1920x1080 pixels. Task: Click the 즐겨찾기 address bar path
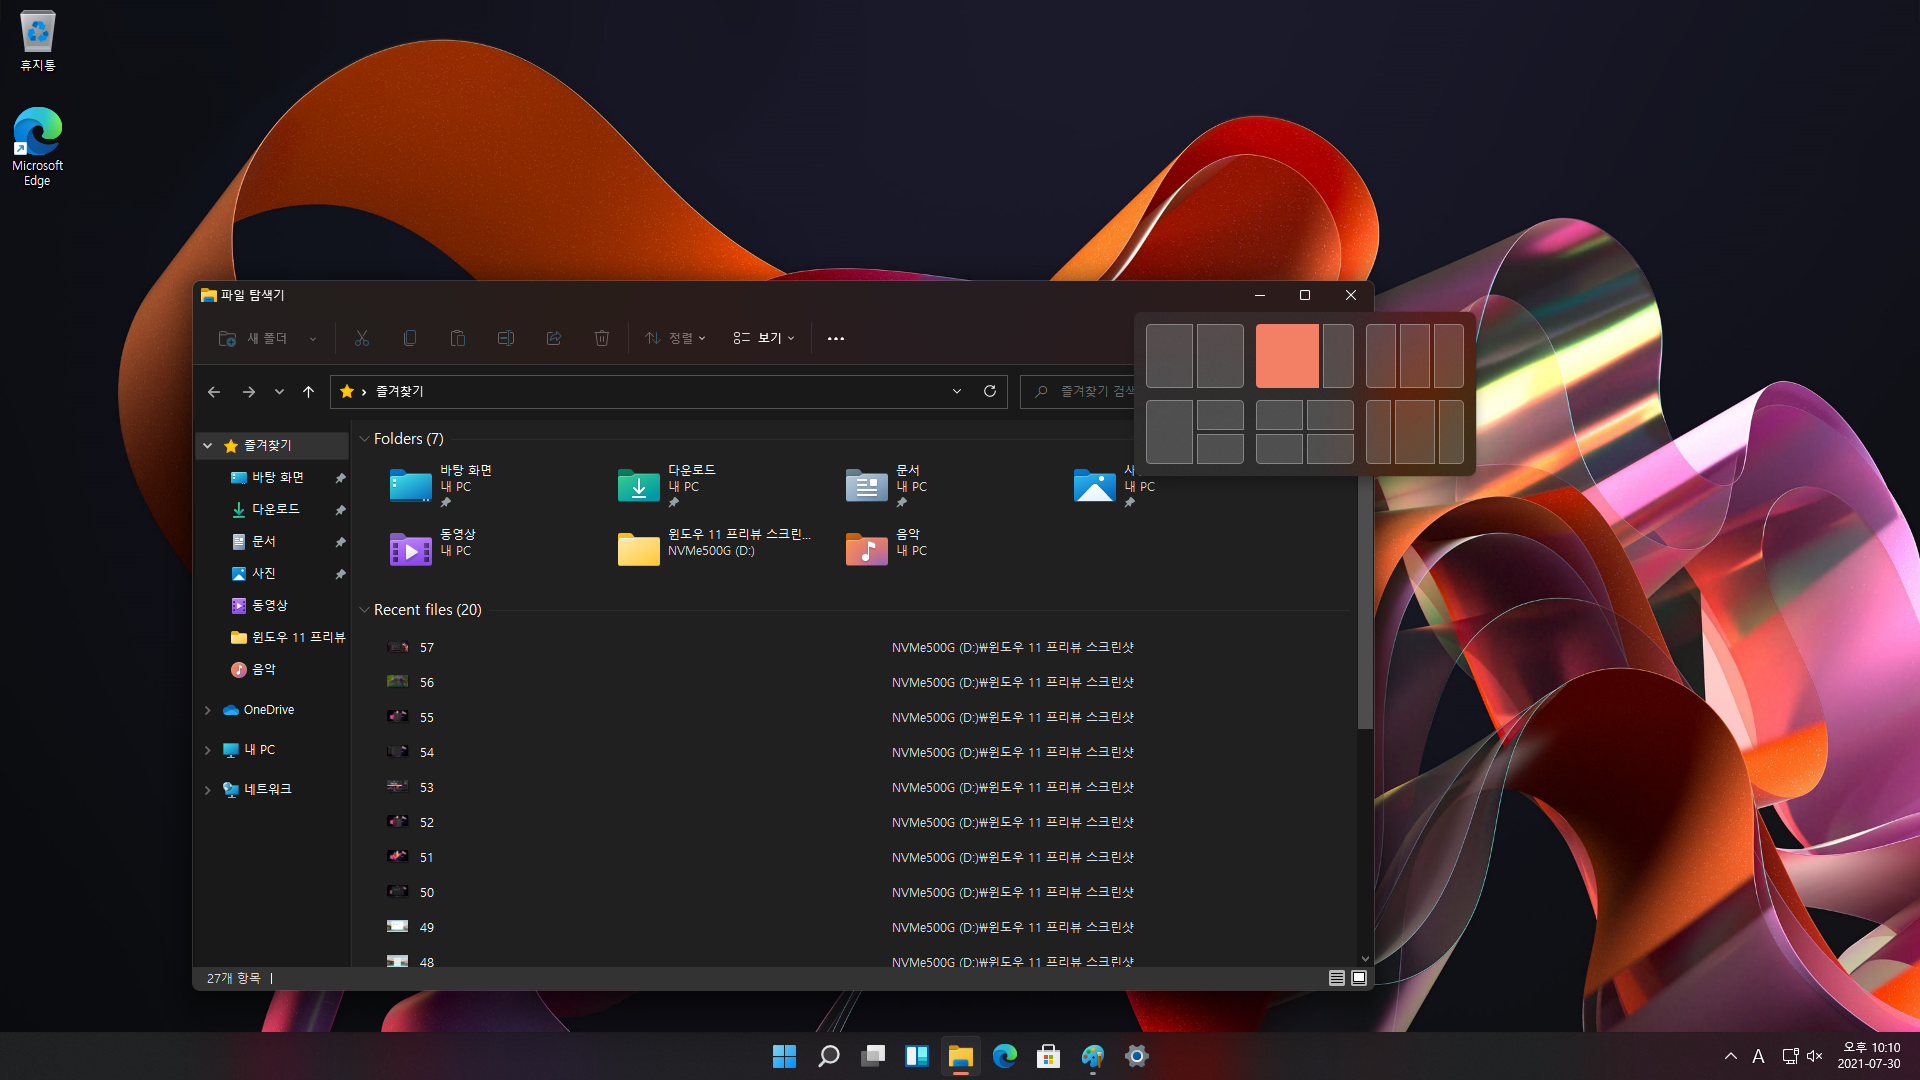pos(400,392)
